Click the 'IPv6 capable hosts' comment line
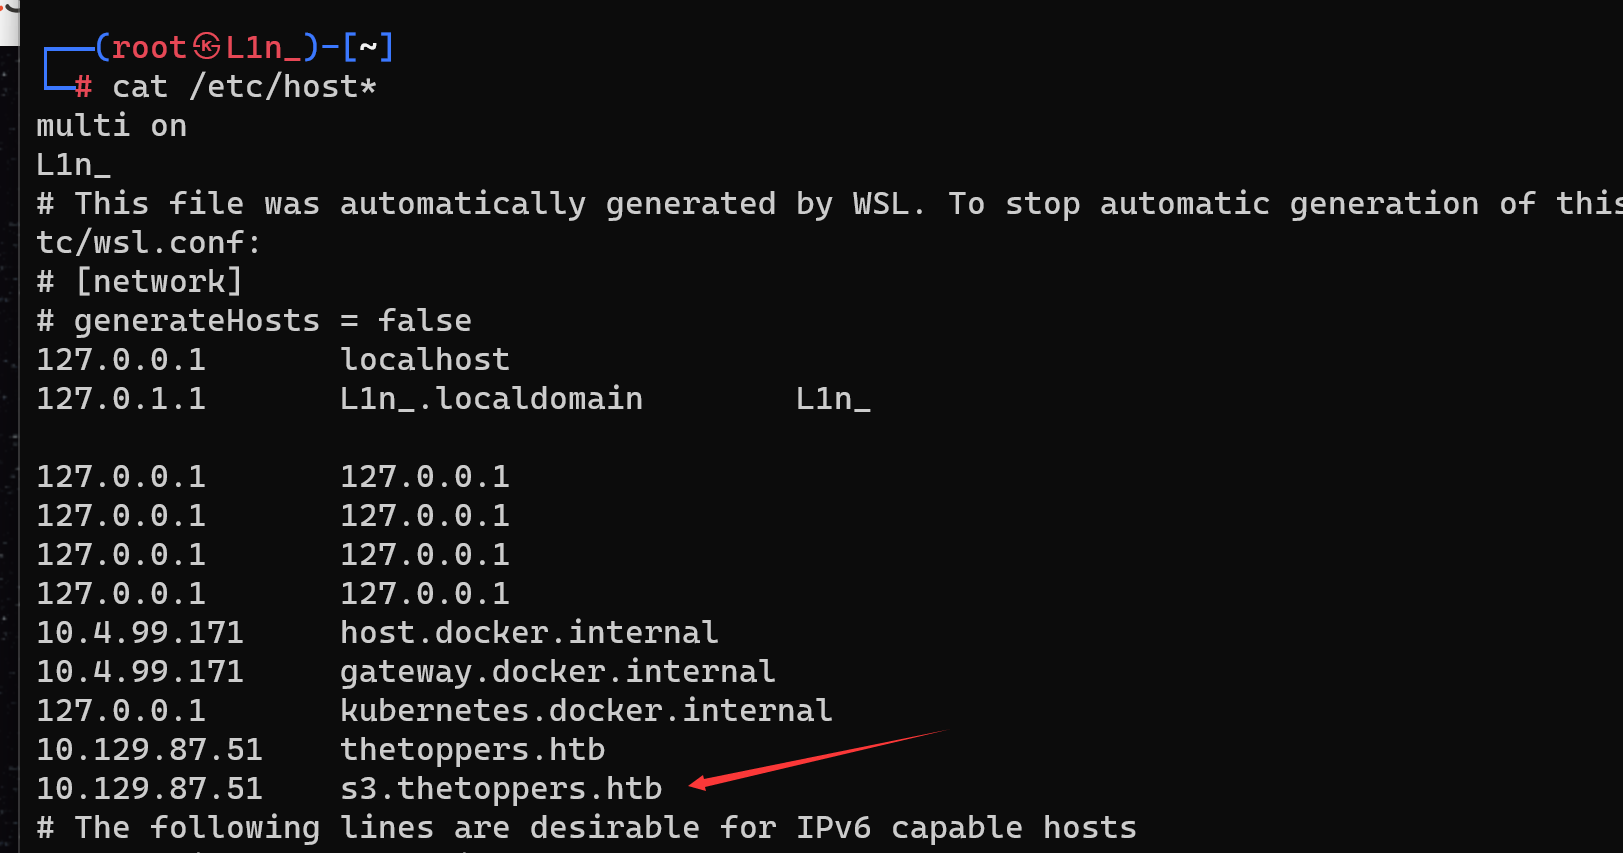 586,828
